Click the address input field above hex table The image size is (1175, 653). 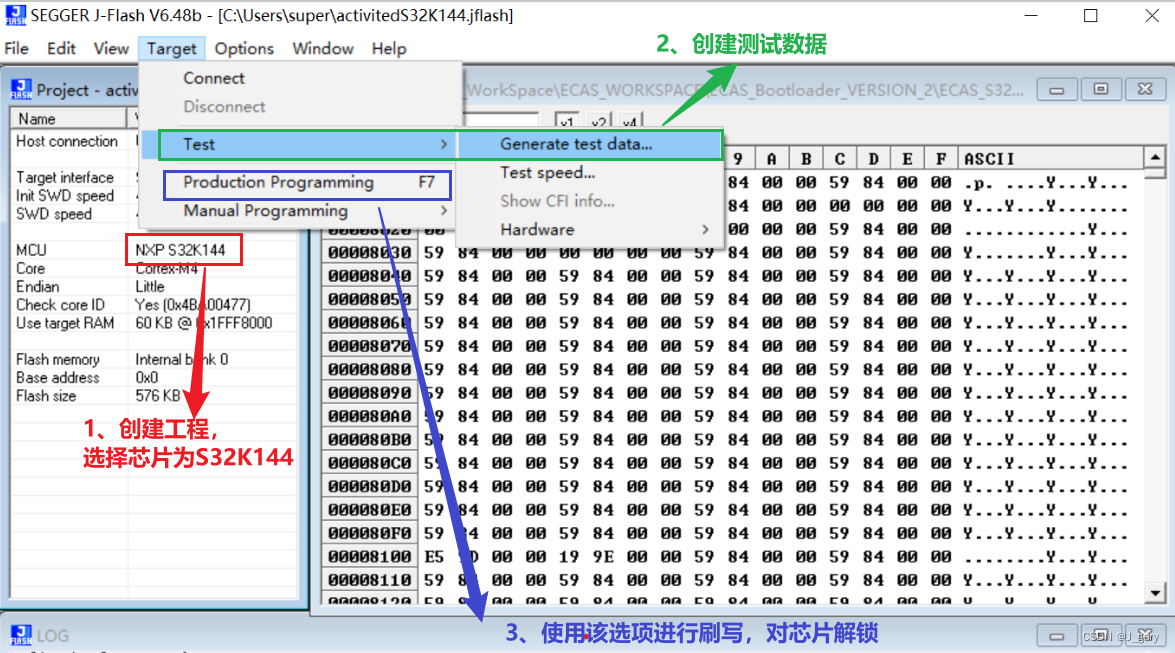[x=501, y=120]
